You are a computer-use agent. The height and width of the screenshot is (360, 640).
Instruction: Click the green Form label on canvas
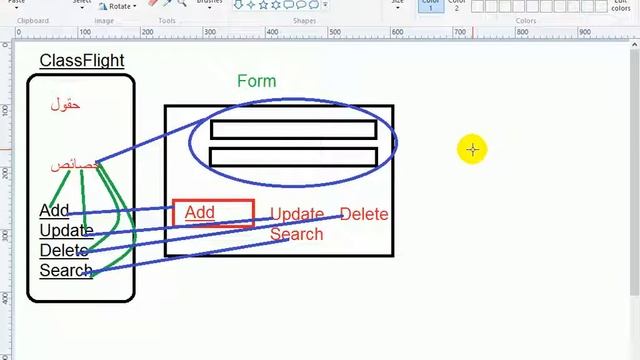(257, 81)
